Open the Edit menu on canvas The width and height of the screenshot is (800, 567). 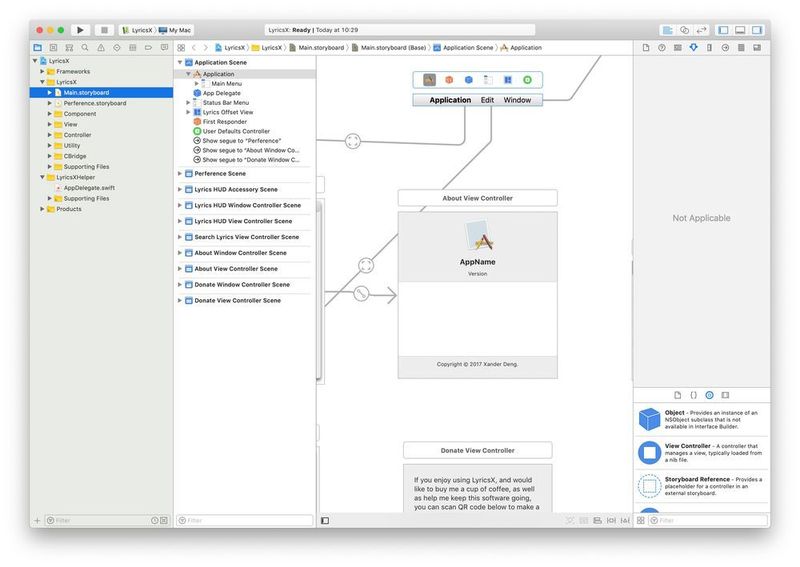coord(487,100)
